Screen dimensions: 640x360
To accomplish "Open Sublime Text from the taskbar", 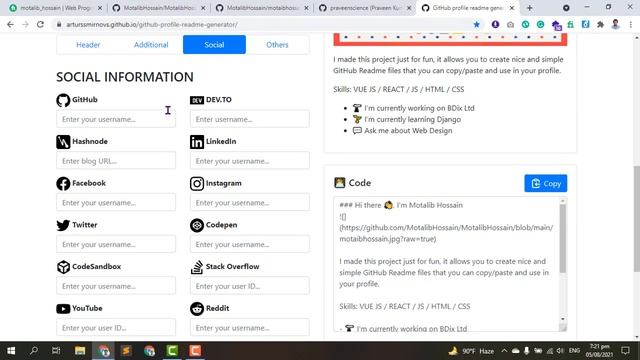I will pos(126,351).
